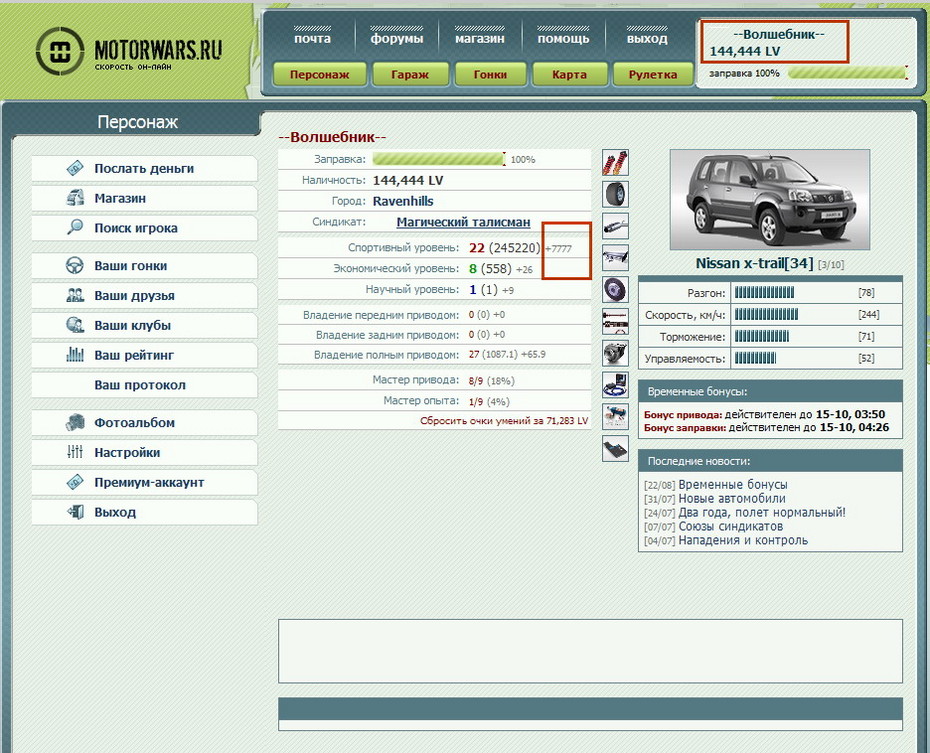Click the Заправка fuel bar in profile

click(439, 159)
